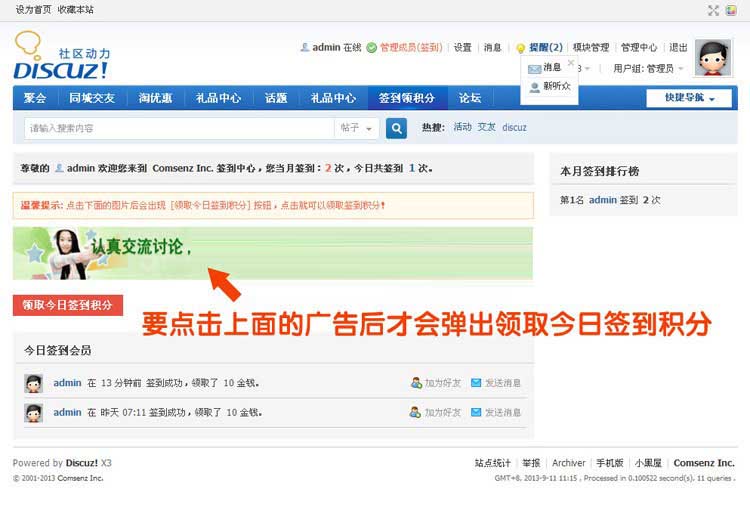Click the 发送消息 envelope icon in the 13分钟前 row
The width and height of the screenshot is (750, 523).
(x=476, y=382)
